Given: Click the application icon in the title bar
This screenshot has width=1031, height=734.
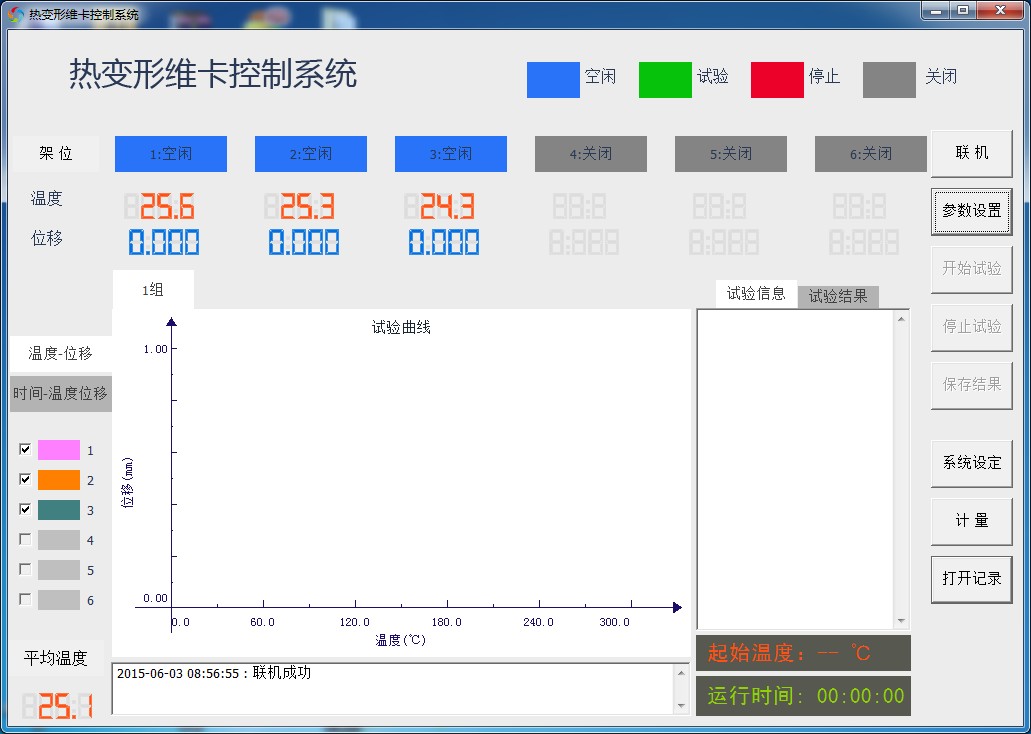Looking at the screenshot, I should click(14, 13).
